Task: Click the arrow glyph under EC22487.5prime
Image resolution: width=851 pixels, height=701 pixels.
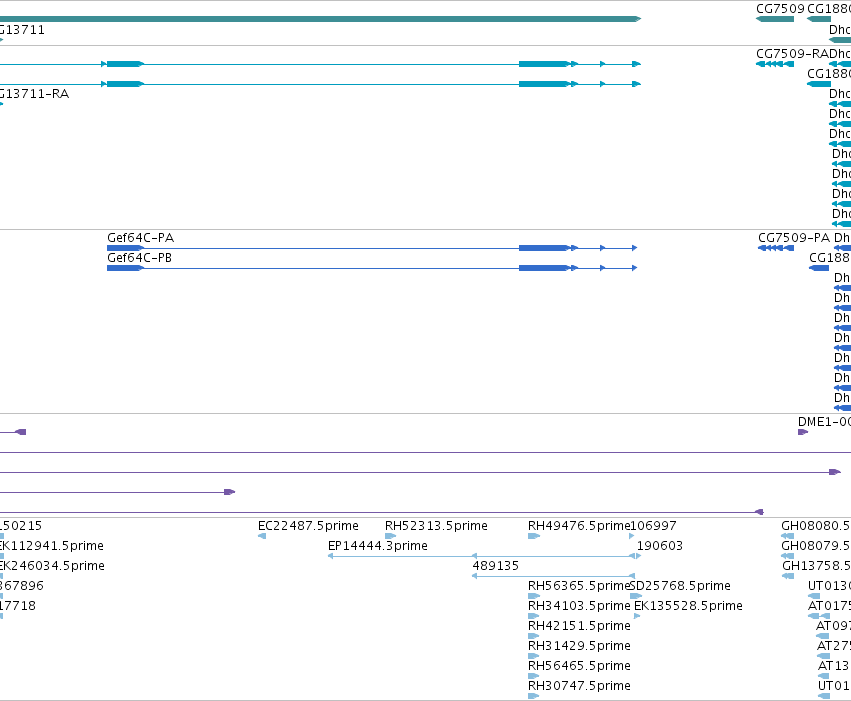Action: pos(262,536)
